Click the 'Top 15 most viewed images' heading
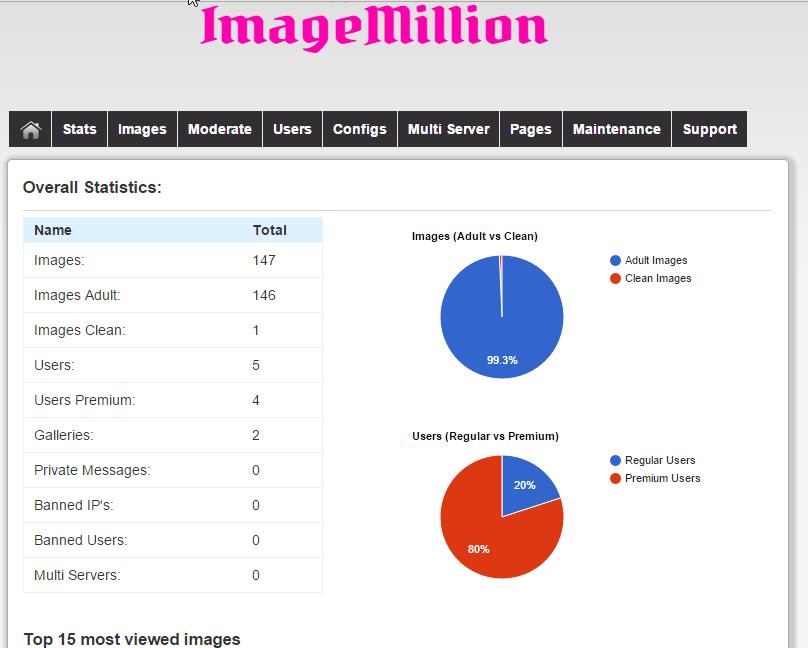 click(x=132, y=639)
